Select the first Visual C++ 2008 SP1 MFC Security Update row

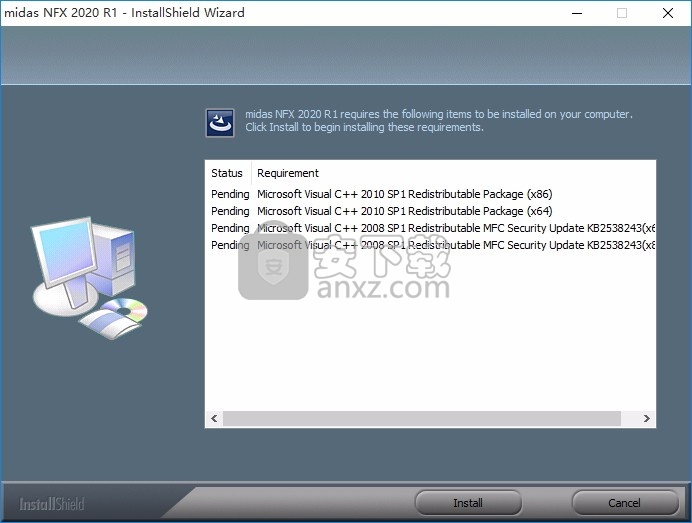(x=430, y=228)
